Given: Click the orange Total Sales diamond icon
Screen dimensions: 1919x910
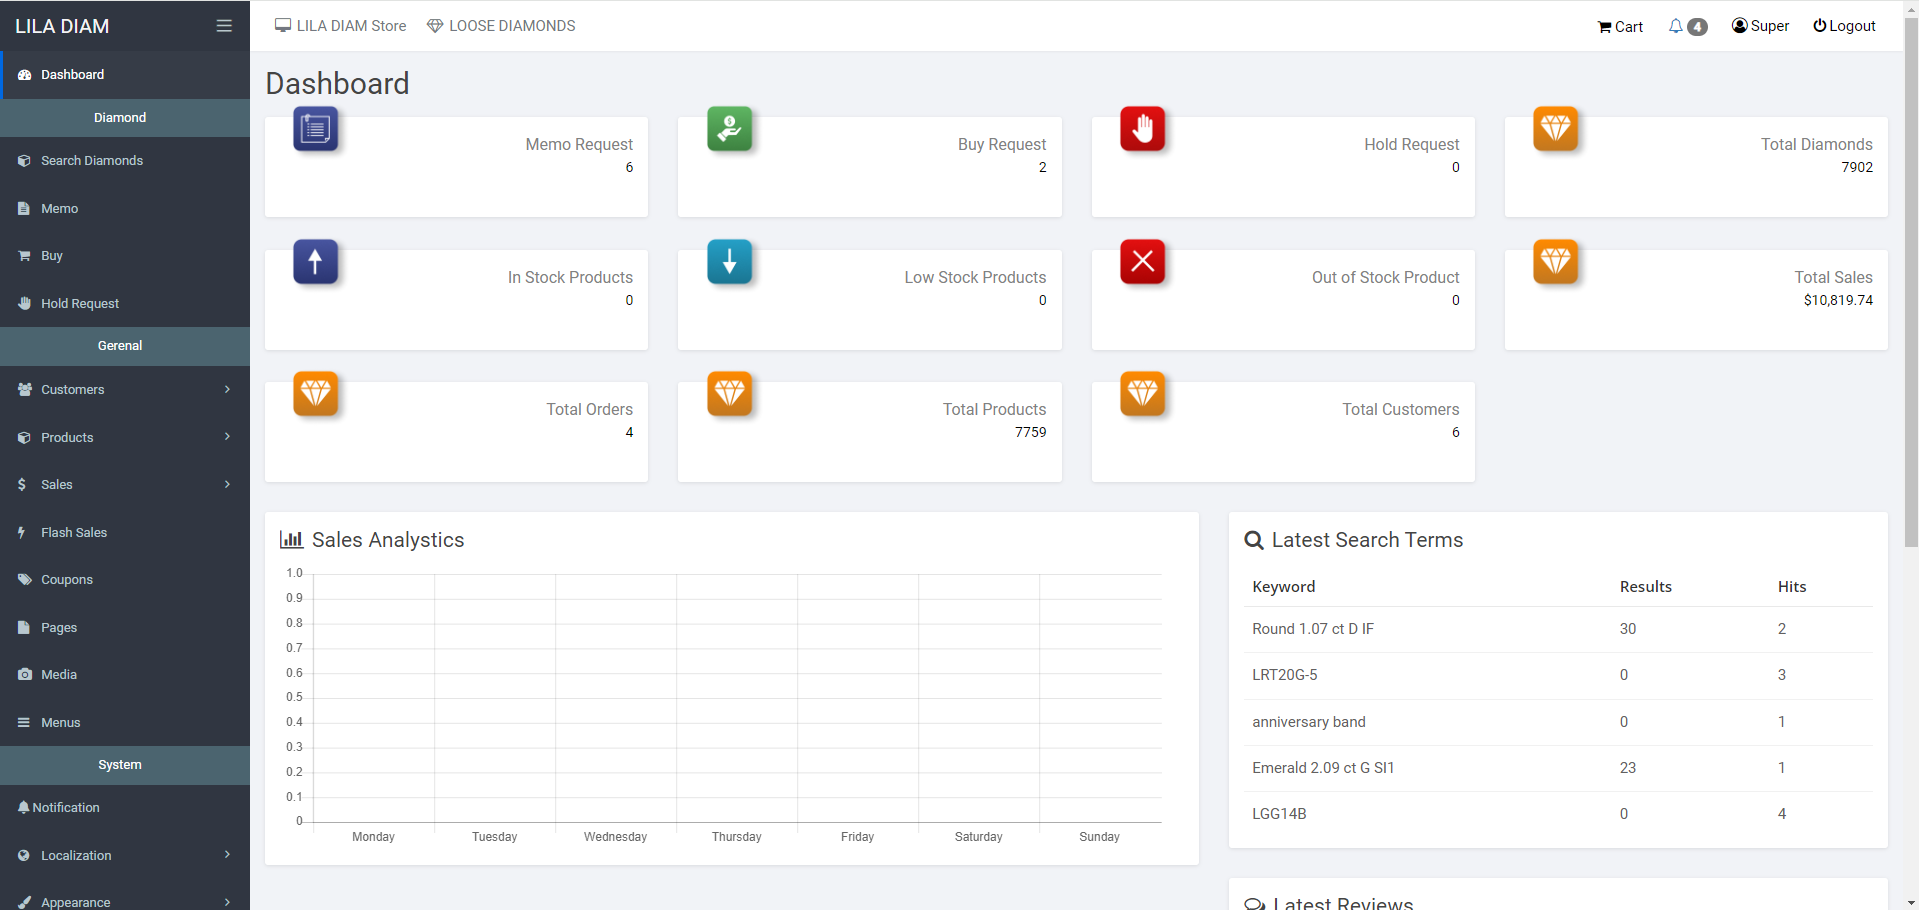Looking at the screenshot, I should (x=1556, y=262).
